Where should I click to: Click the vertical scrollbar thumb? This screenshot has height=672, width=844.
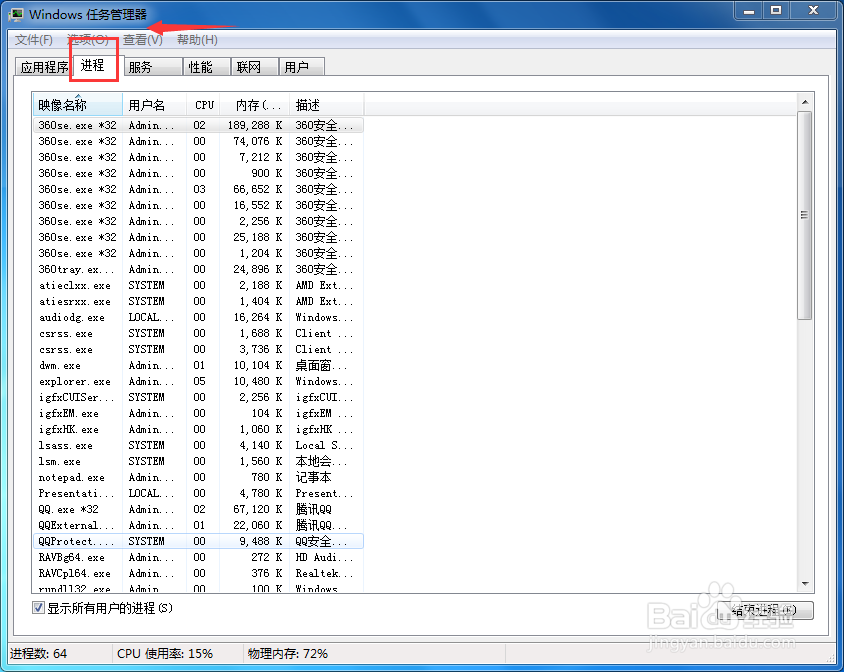click(x=805, y=215)
